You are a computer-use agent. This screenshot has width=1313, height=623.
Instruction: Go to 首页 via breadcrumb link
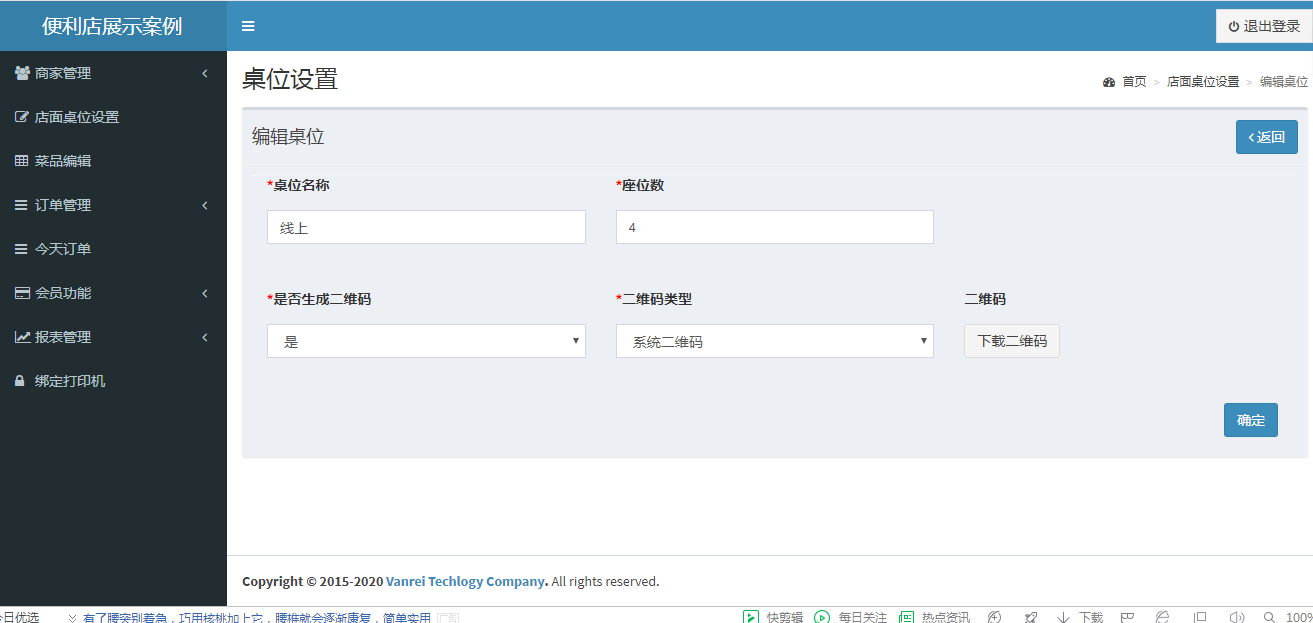[x=1134, y=82]
